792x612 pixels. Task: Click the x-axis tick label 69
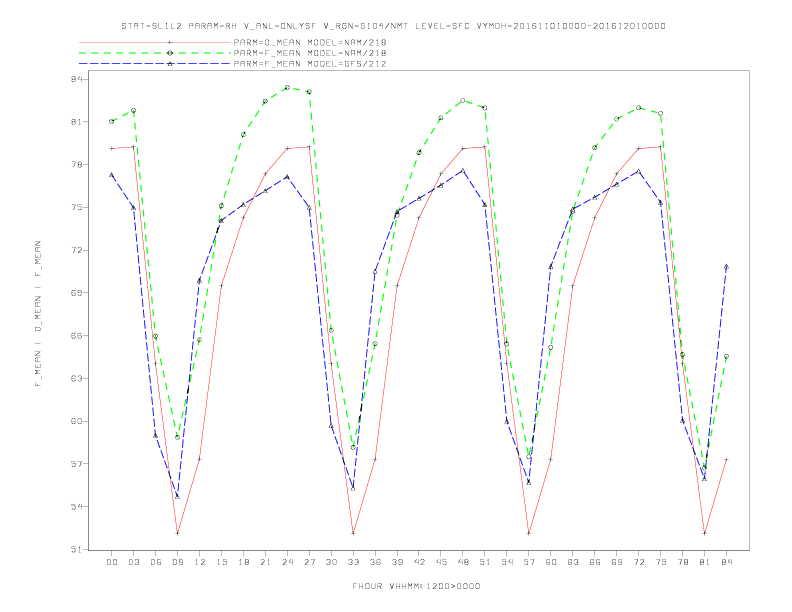(617, 562)
